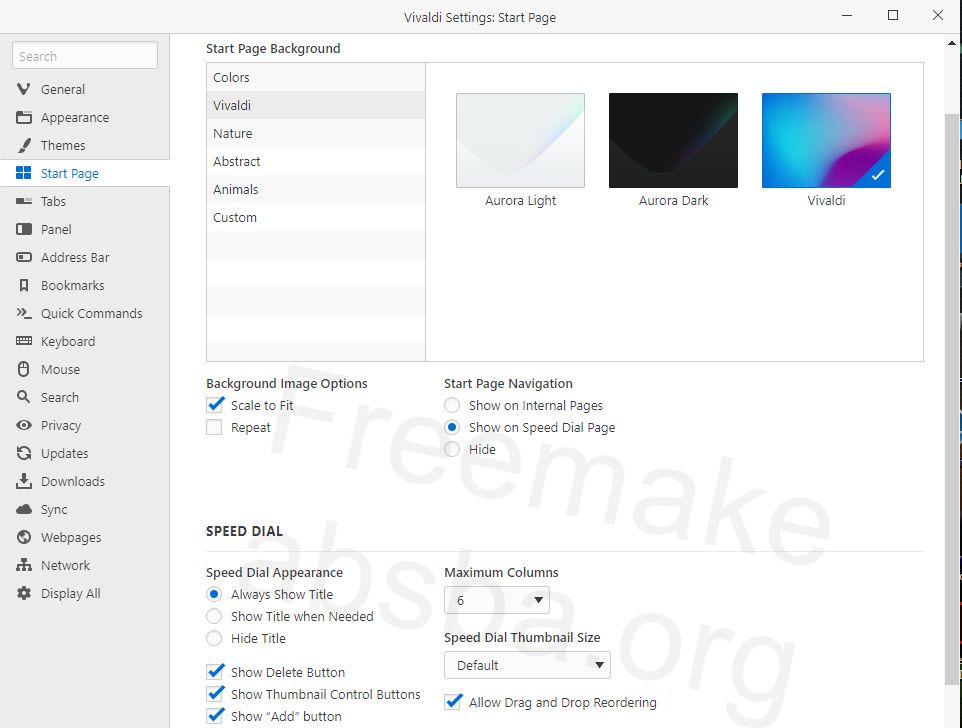Go to Tabs settings section
The image size is (962, 728).
coord(85,201)
